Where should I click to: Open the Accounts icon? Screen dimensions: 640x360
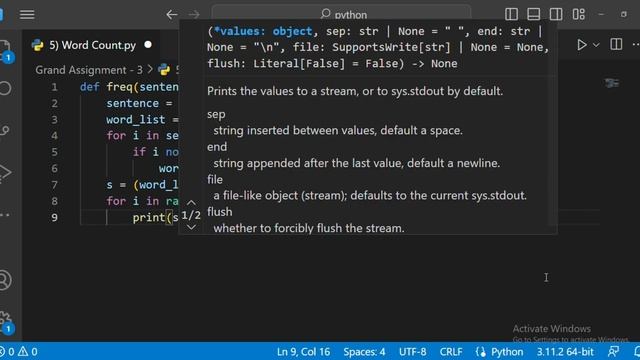click(x=5, y=280)
